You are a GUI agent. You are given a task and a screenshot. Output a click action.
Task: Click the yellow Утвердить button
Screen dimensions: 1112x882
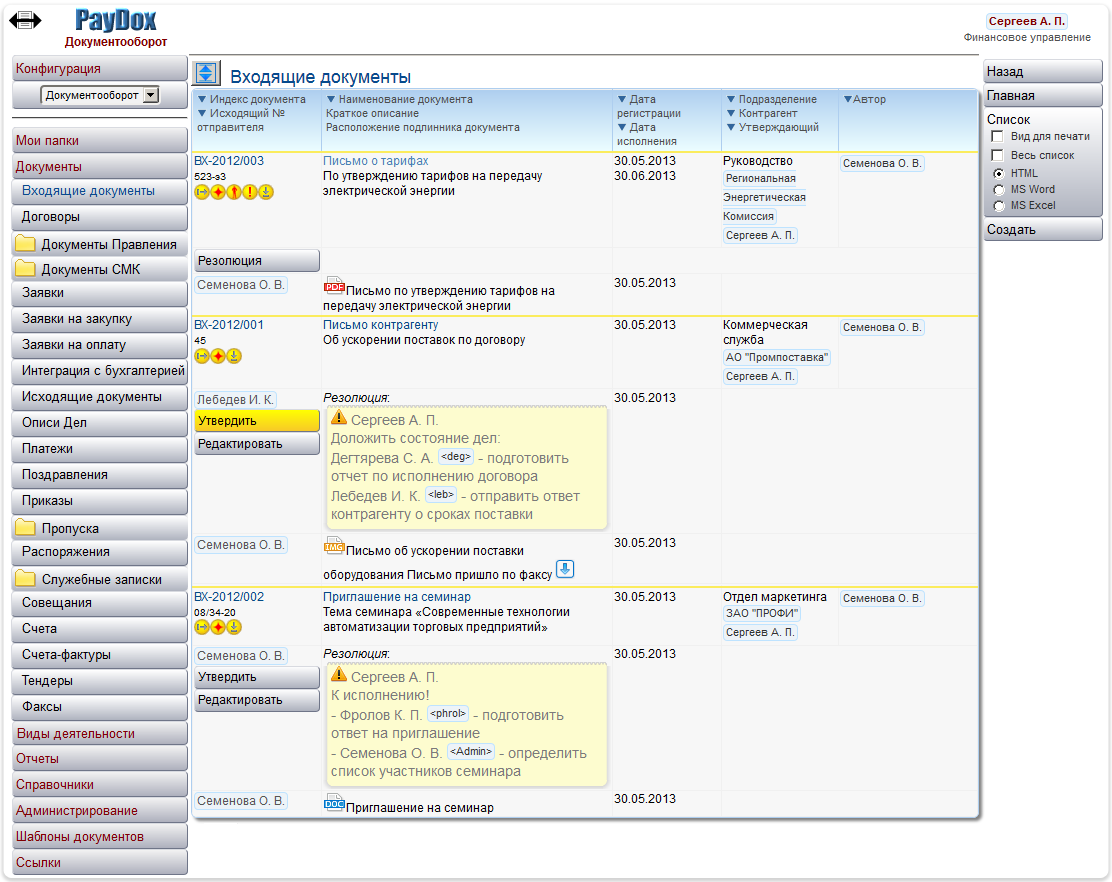pyautogui.click(x=256, y=421)
